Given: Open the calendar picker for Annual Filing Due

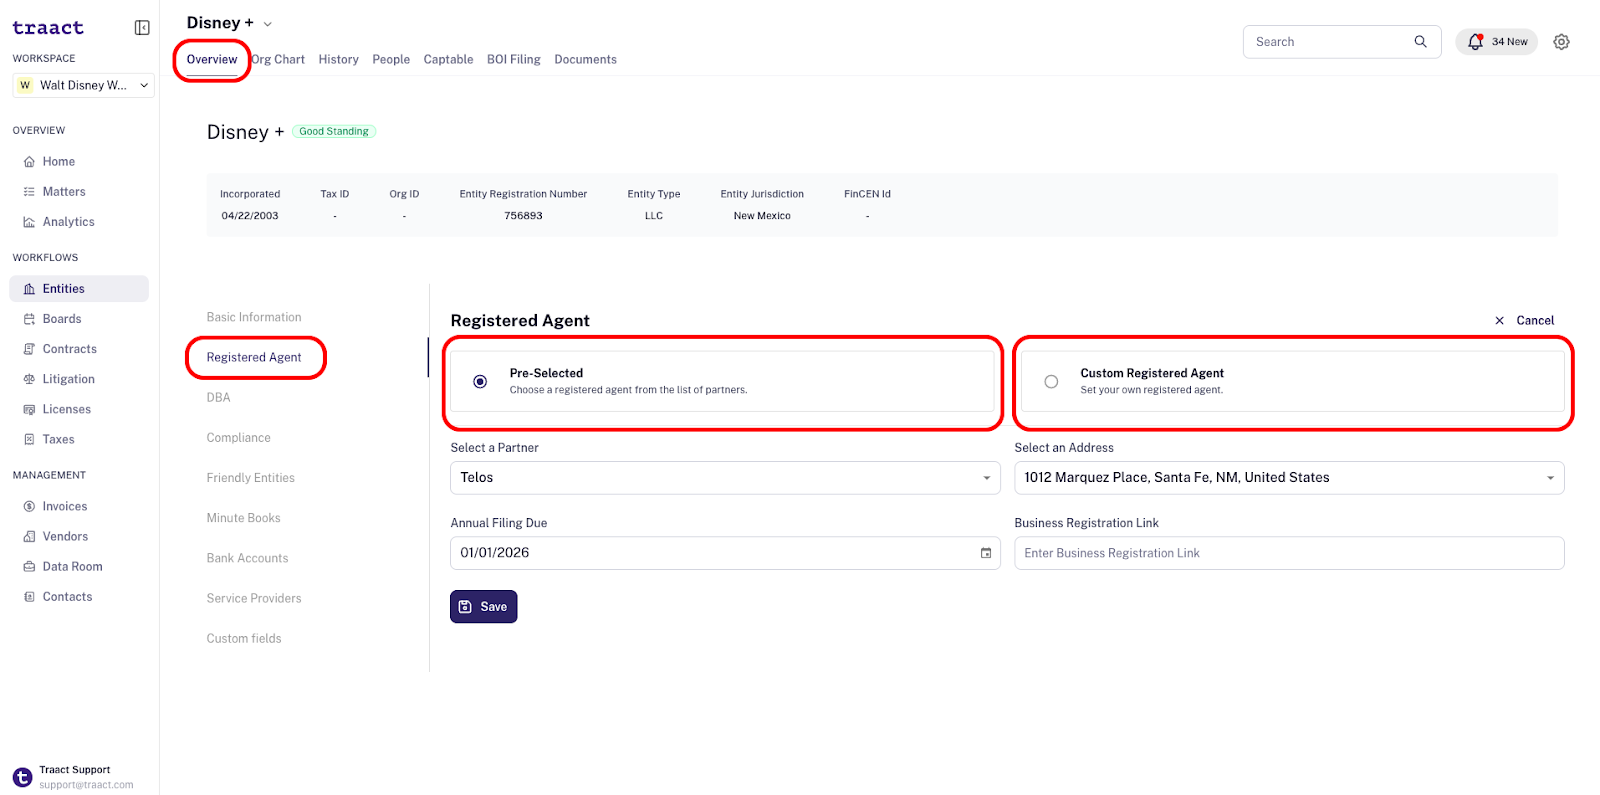Looking at the screenshot, I should [x=986, y=553].
